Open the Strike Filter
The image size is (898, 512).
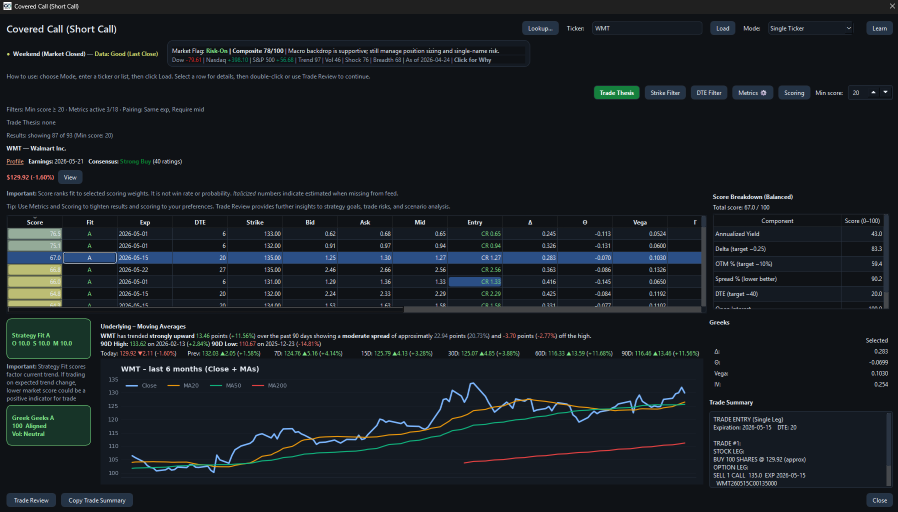coord(665,93)
